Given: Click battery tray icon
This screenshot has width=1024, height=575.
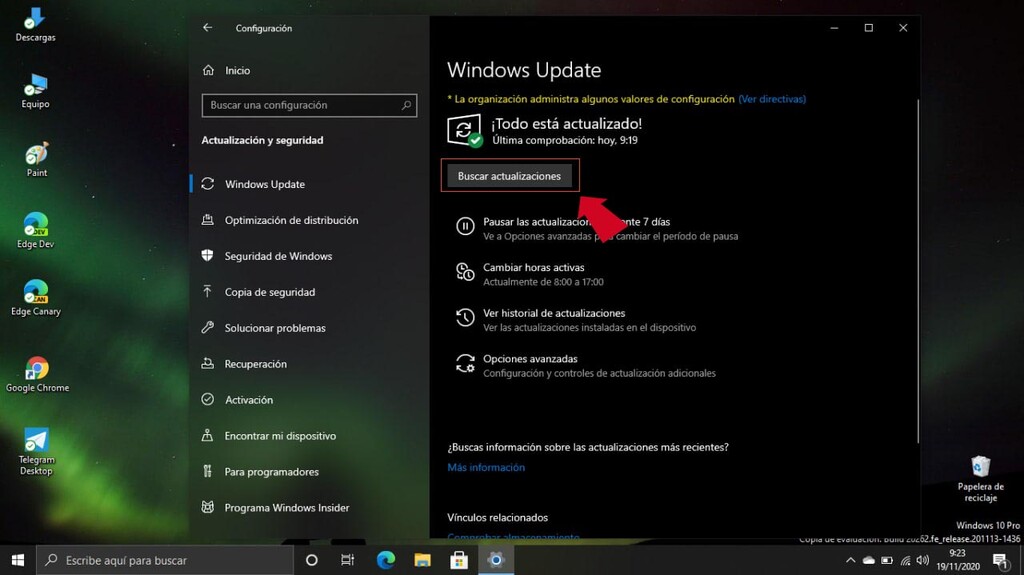Looking at the screenshot, I should pos(887,560).
